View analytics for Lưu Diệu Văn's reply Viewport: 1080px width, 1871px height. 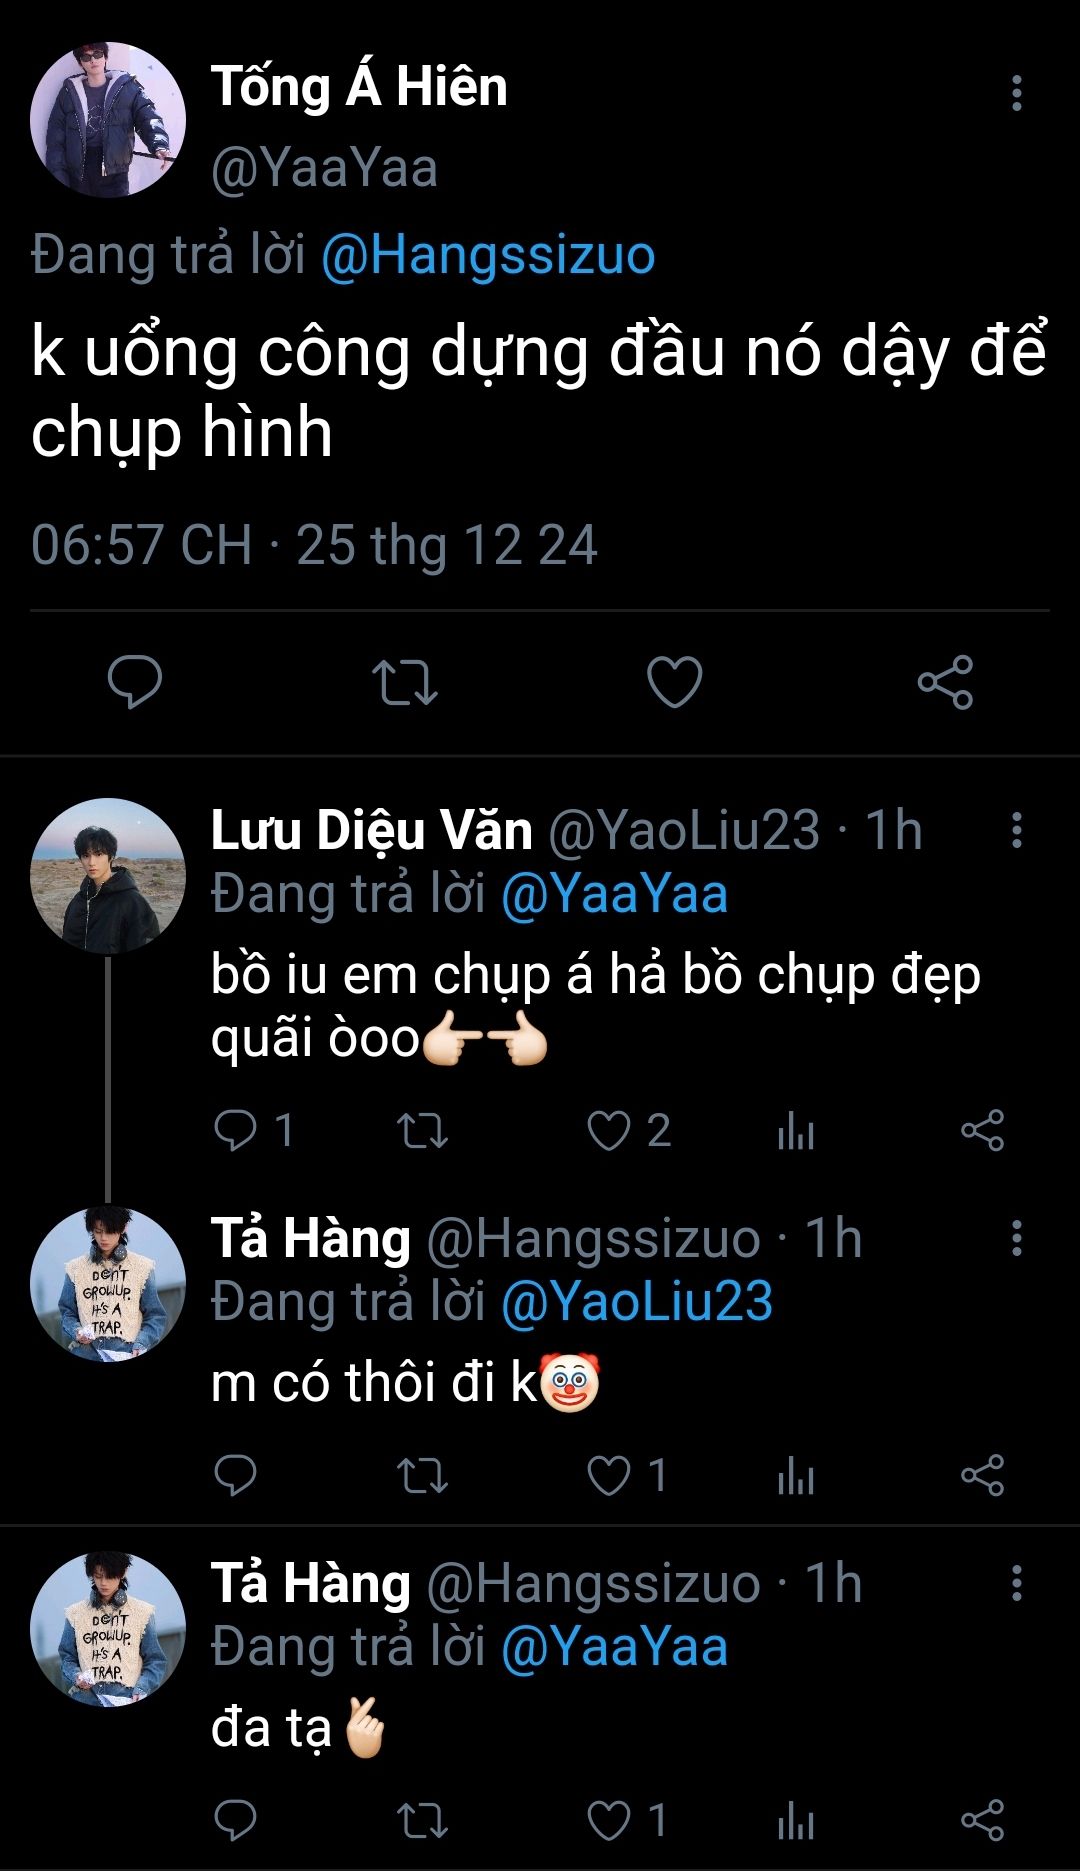[x=796, y=1131]
